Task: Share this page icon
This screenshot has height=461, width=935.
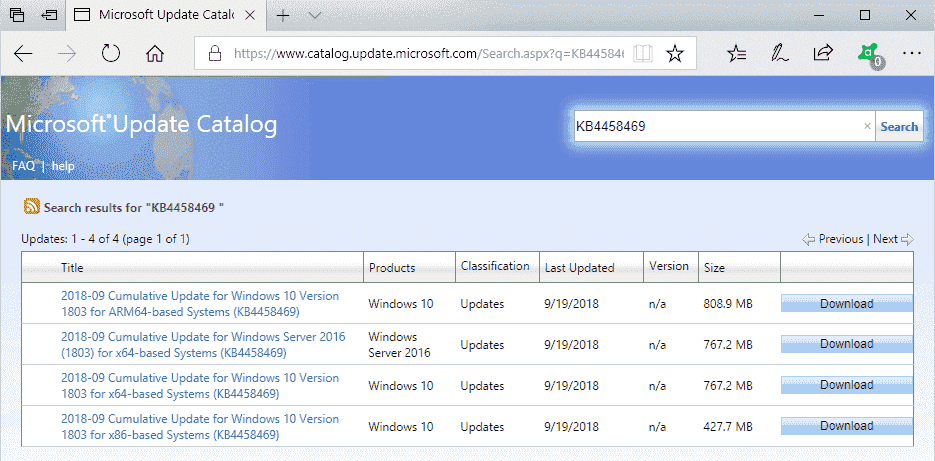Action: click(823, 53)
